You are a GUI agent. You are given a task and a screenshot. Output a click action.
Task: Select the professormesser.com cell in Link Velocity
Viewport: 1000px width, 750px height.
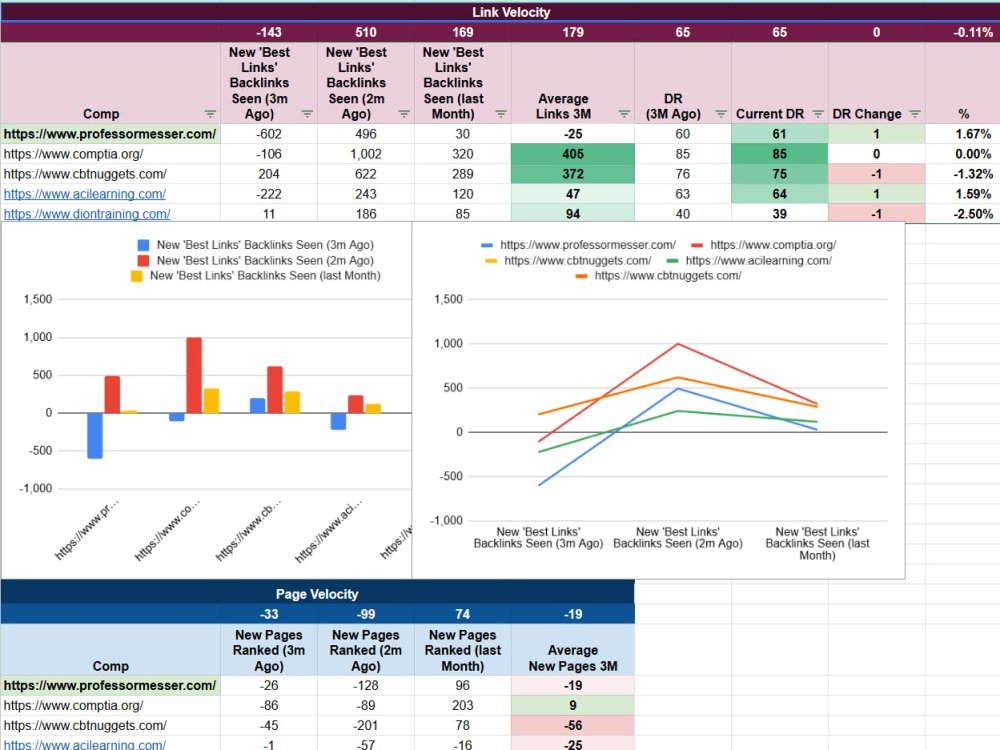coord(110,134)
